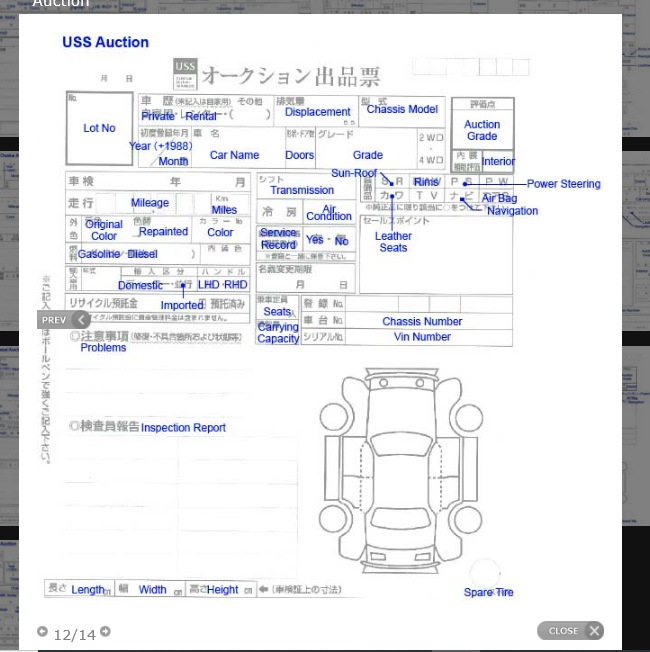Click the 'Miles' label
Screen dimensions: 650x652
[224, 210]
